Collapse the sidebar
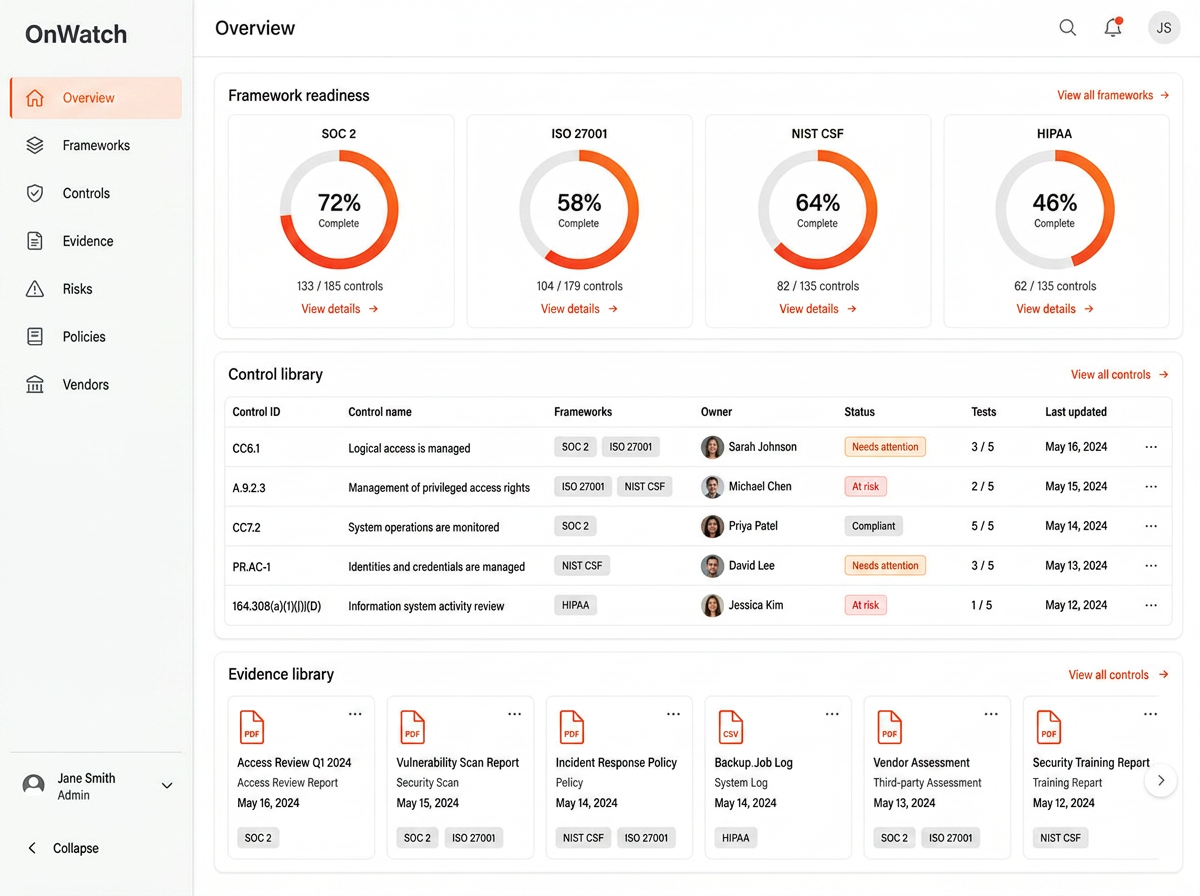The height and width of the screenshot is (896, 1200). tap(63, 848)
